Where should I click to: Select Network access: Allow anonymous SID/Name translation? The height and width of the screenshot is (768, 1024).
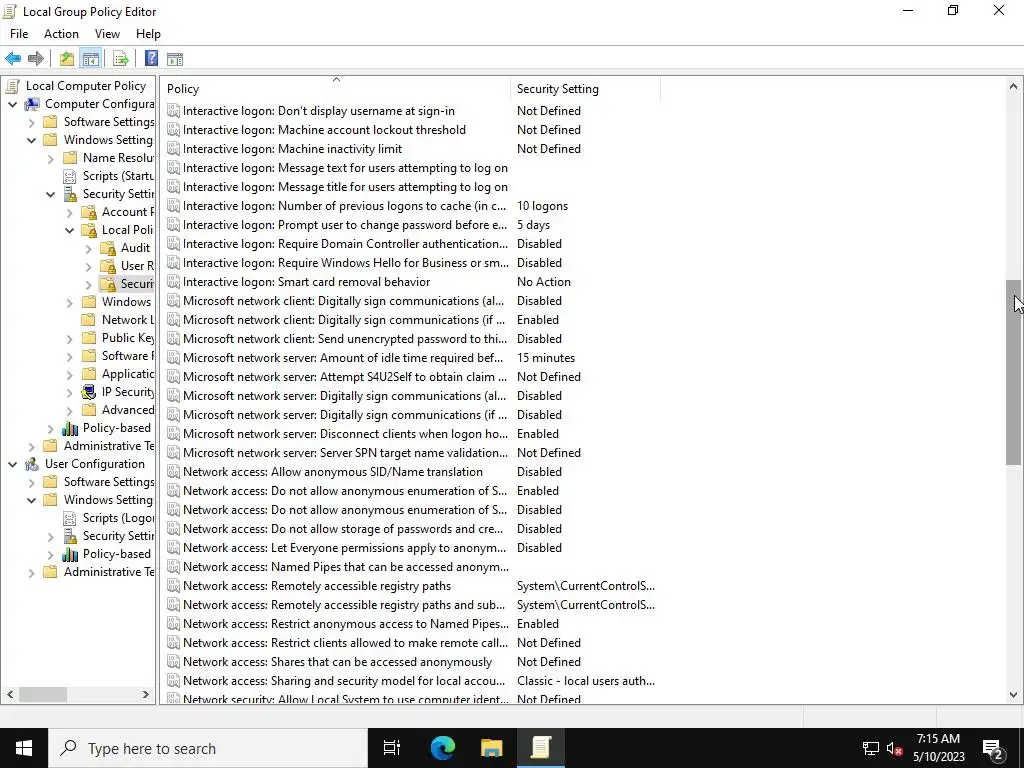333,472
